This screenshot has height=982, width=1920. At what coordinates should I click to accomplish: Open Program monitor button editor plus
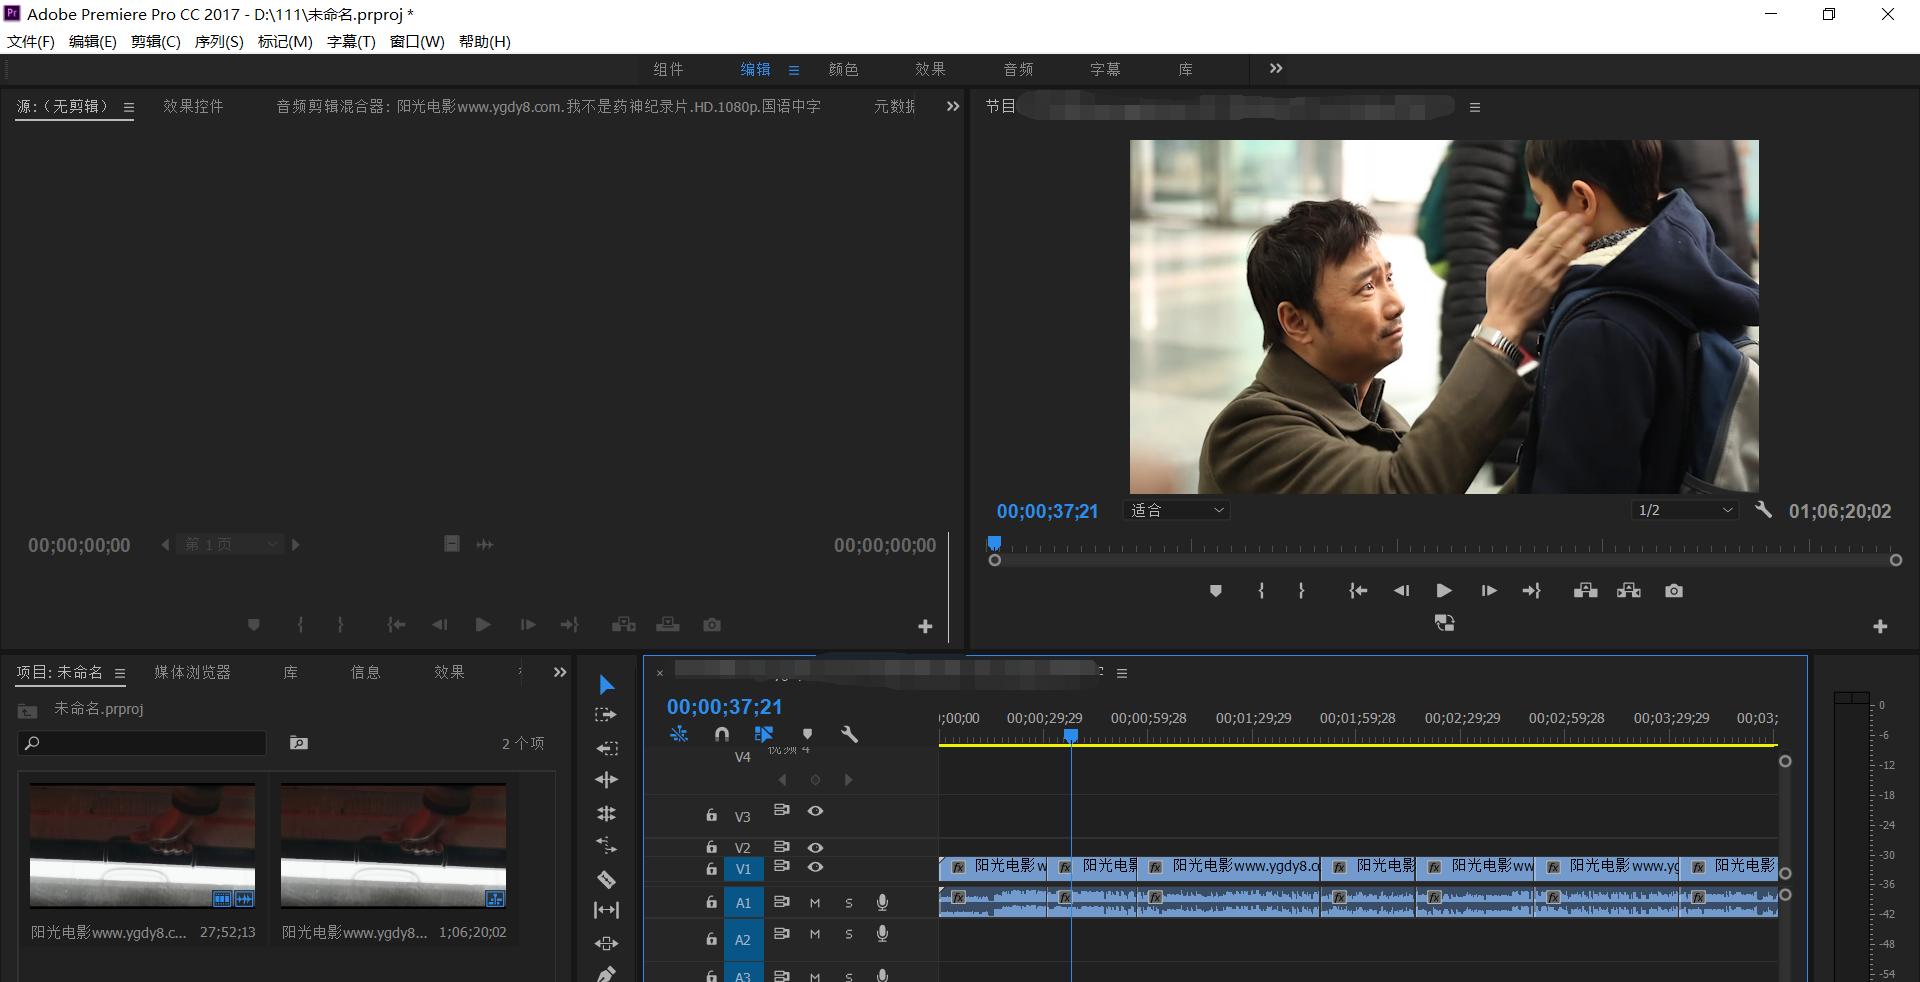[x=1880, y=626]
